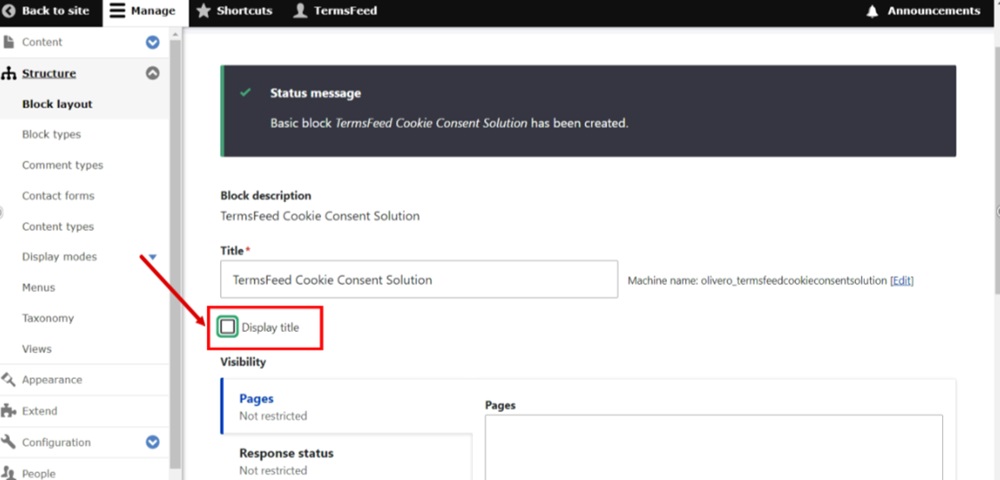Collapse the Structure menu chevron
1000x480 pixels.
tap(152, 73)
